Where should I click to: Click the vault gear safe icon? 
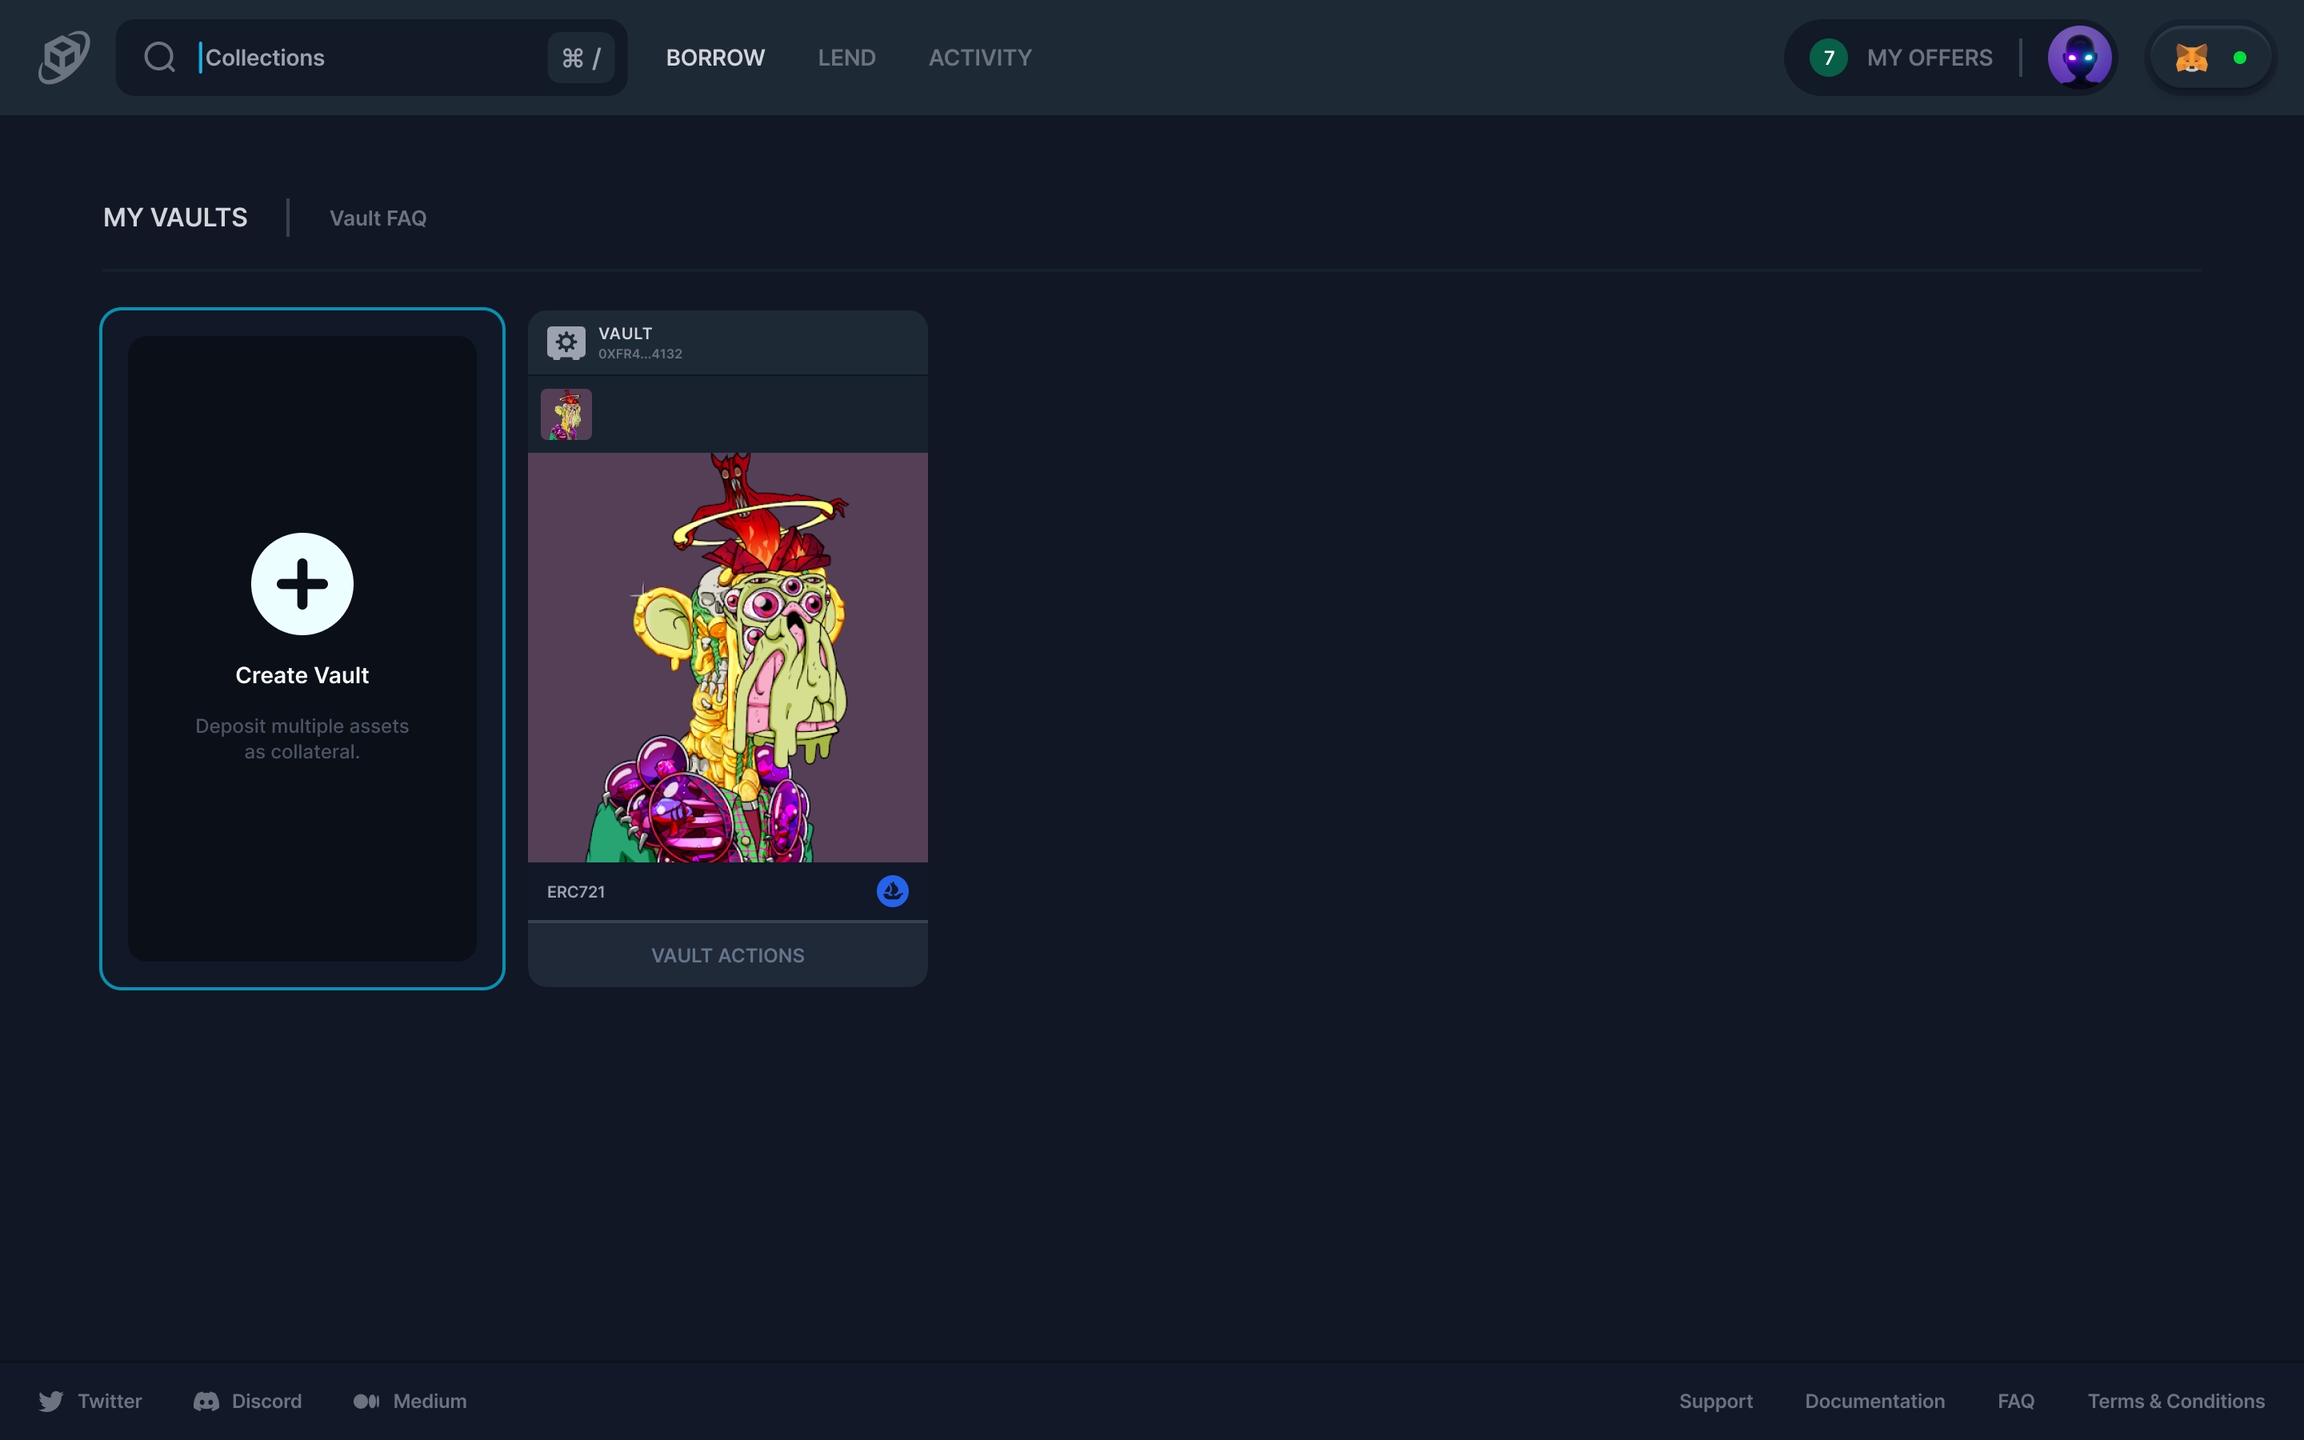[x=566, y=343]
